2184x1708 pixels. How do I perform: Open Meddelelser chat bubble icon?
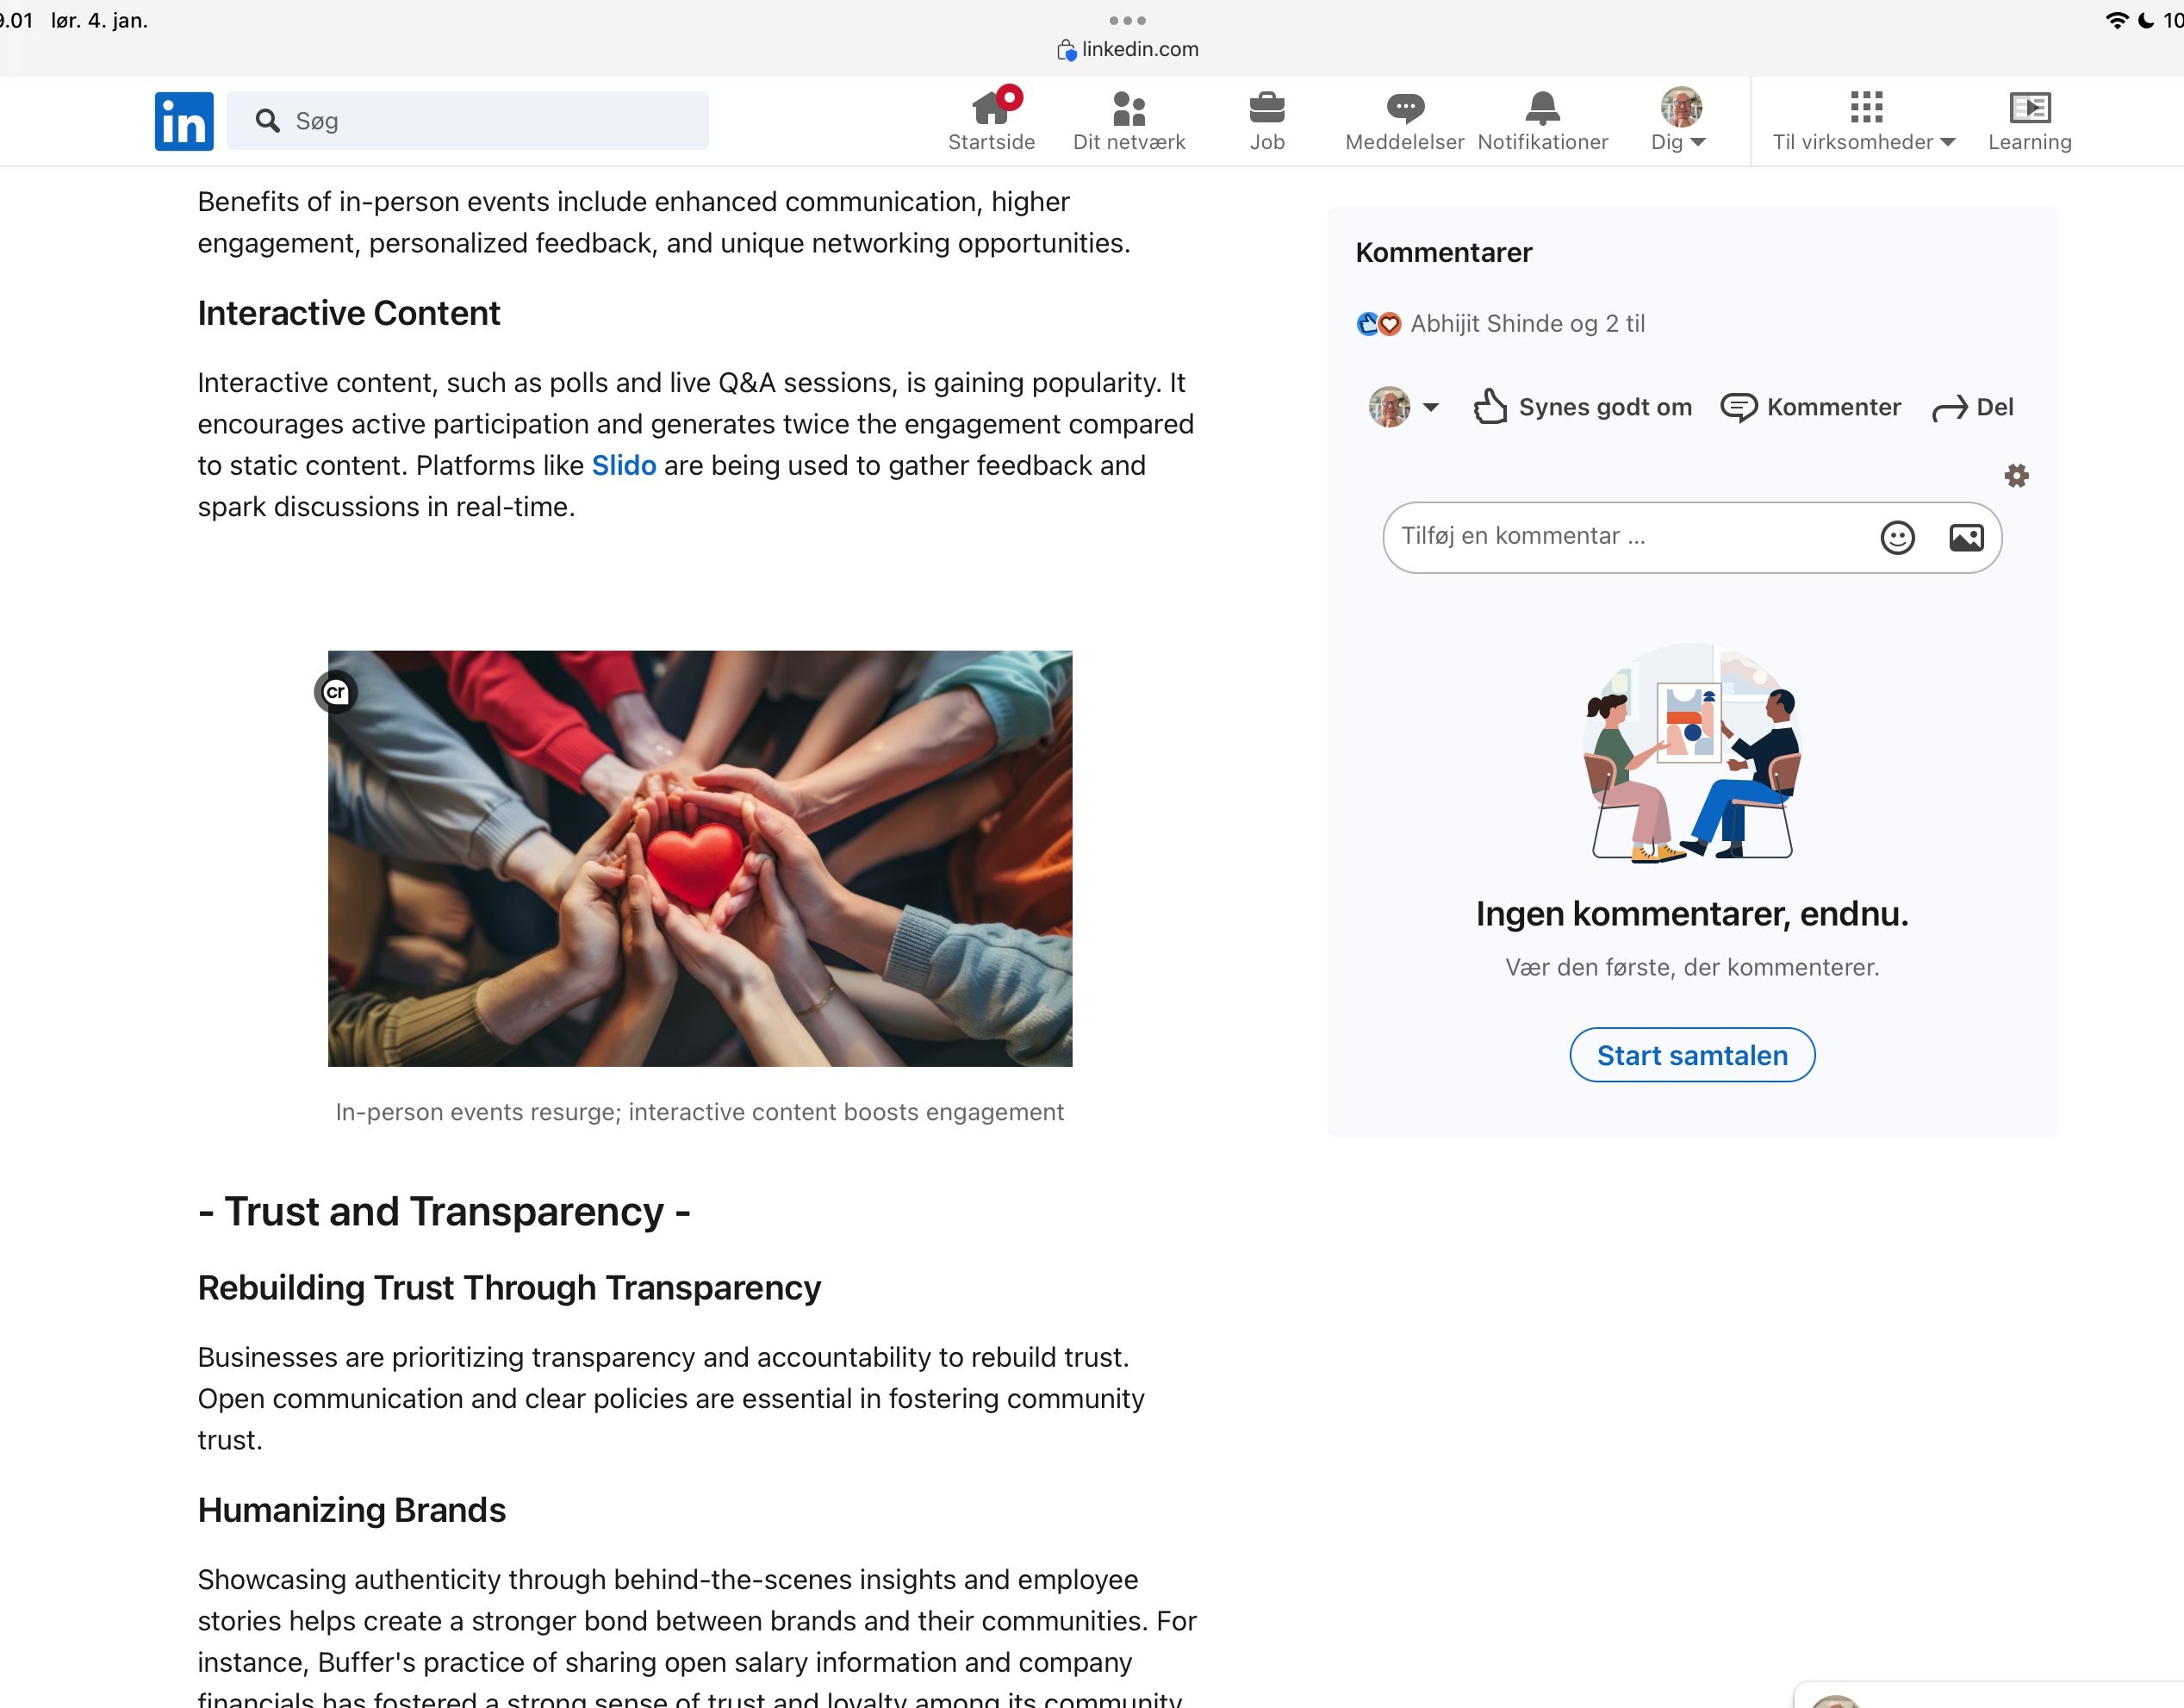pos(1405,108)
